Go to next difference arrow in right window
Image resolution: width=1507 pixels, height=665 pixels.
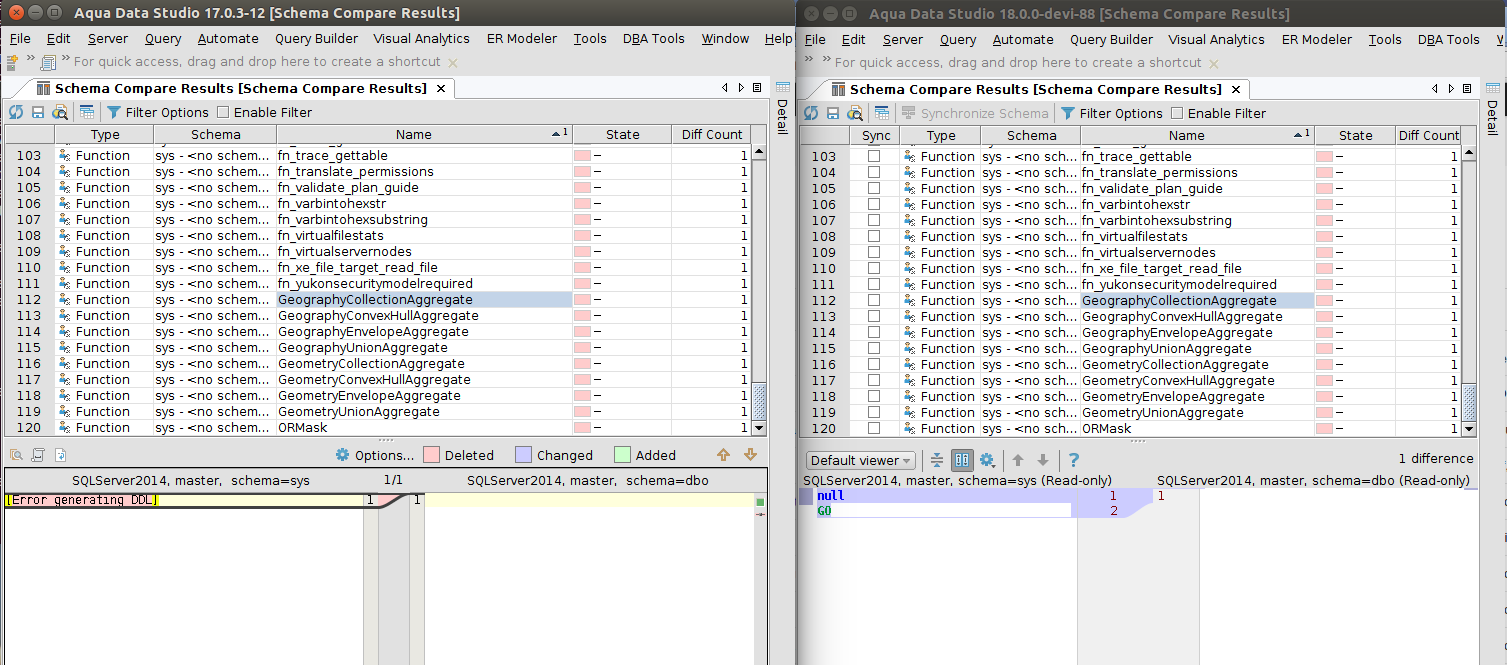(x=1042, y=460)
